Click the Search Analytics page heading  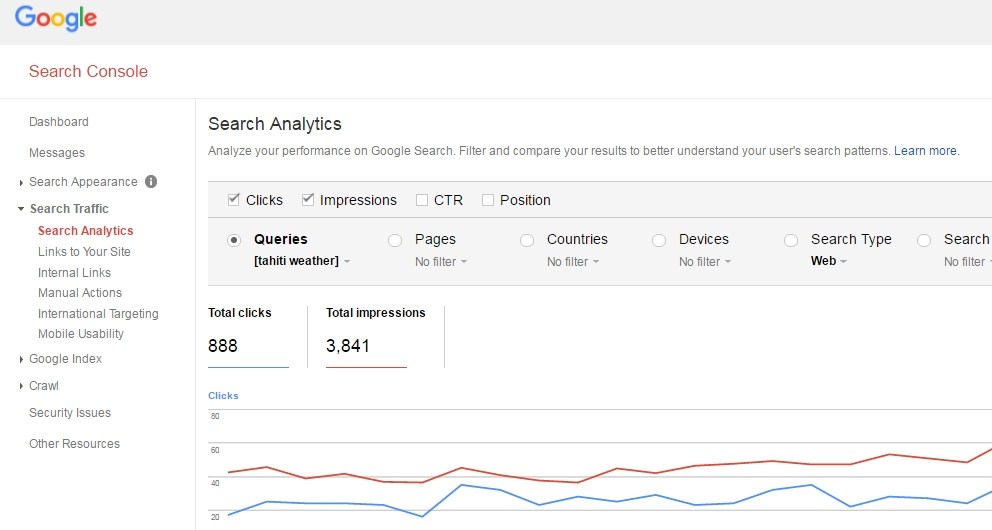[x=275, y=124]
